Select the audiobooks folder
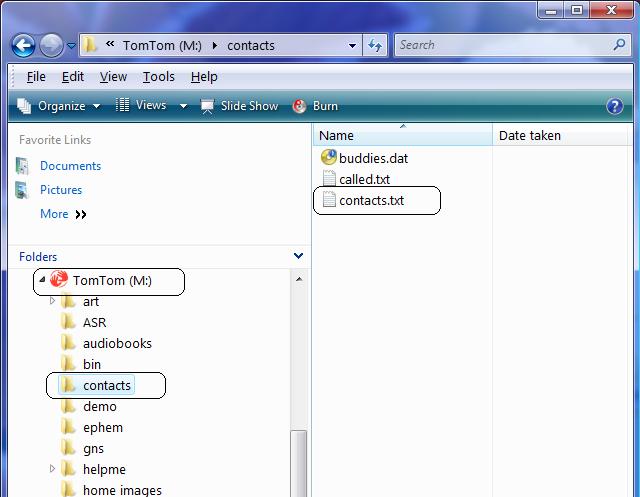The width and height of the screenshot is (640, 497). point(117,343)
